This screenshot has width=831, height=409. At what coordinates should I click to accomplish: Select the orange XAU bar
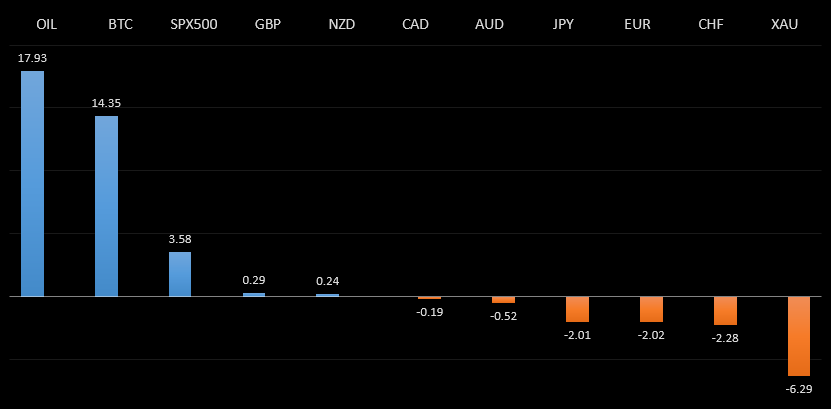coord(799,336)
